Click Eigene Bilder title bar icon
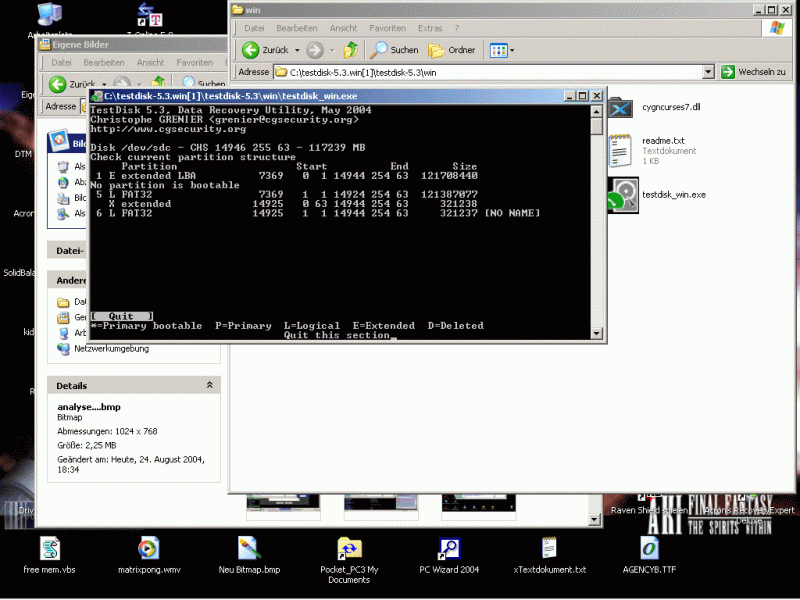The width and height of the screenshot is (800, 600). (x=45, y=44)
